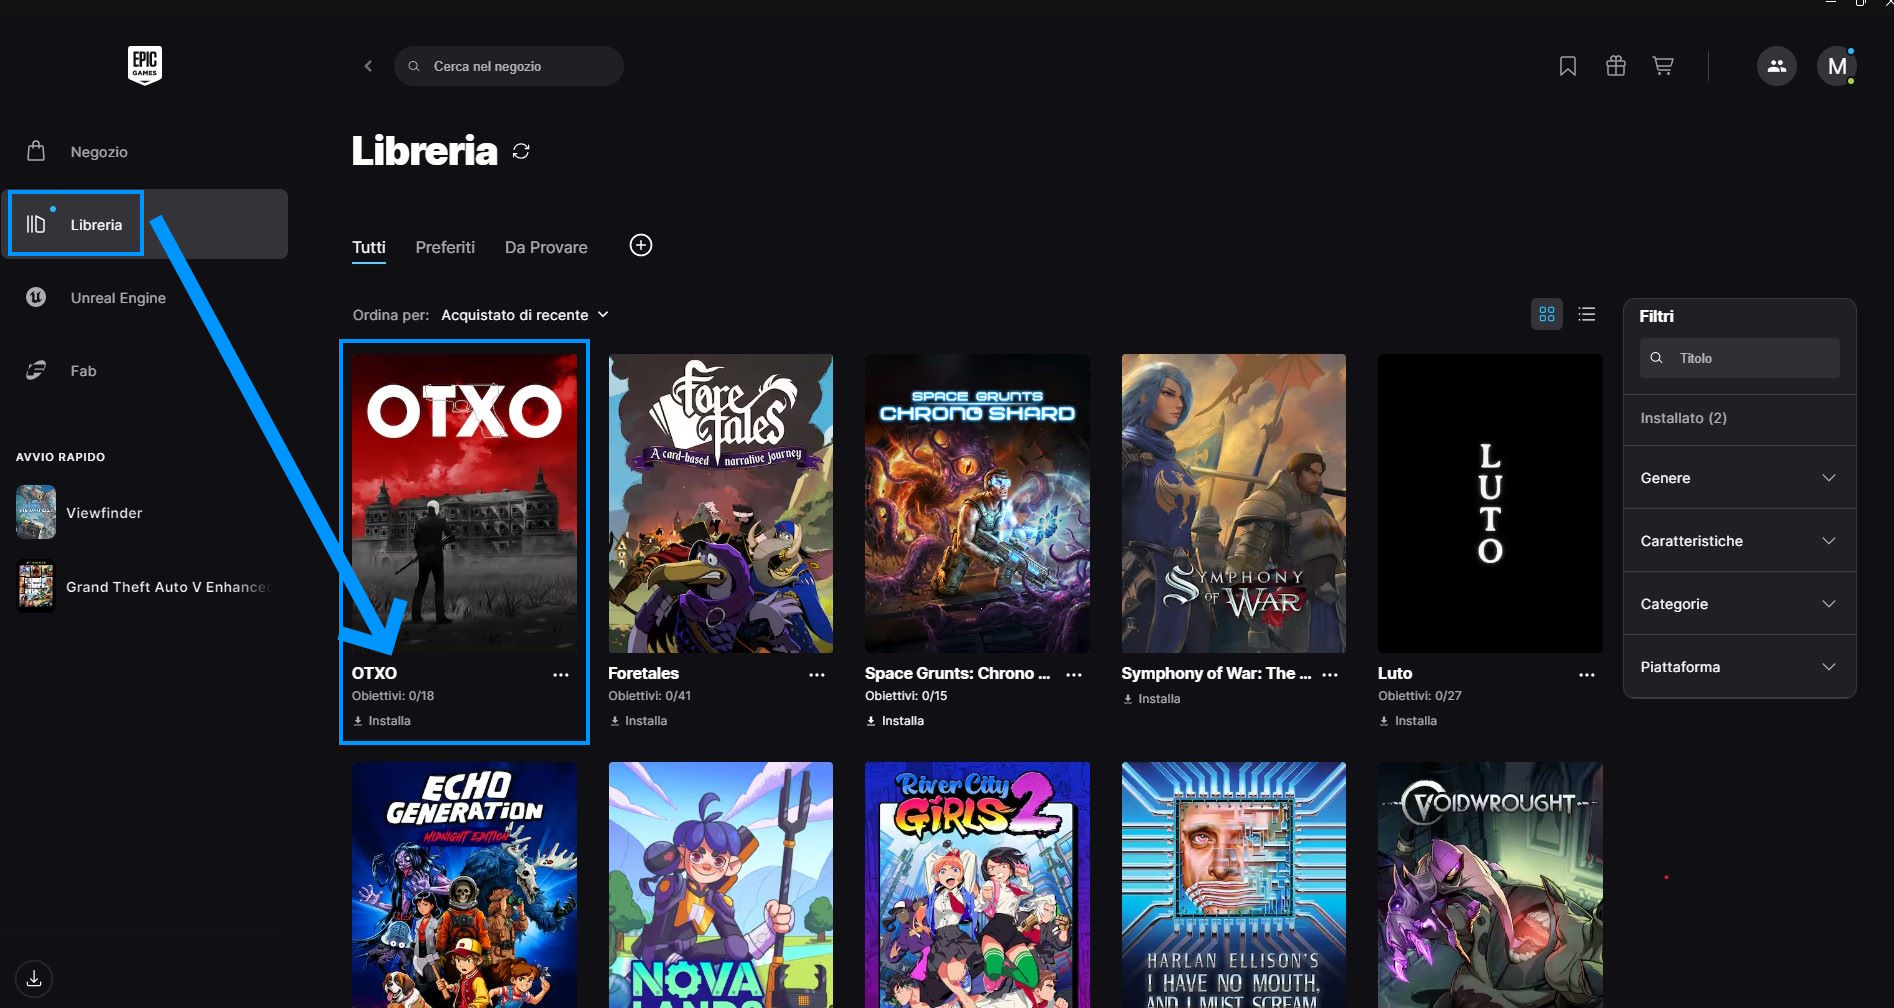Install Space Grunts: Chrono Shard

(x=895, y=721)
